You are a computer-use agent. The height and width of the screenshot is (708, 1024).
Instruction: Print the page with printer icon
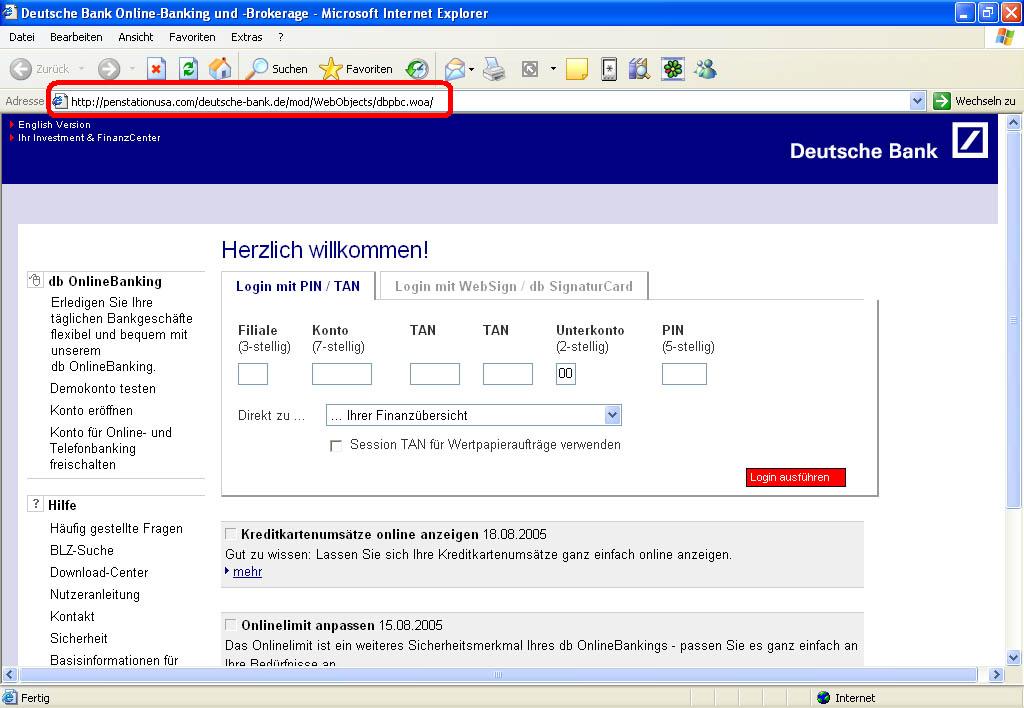pyautogui.click(x=494, y=69)
